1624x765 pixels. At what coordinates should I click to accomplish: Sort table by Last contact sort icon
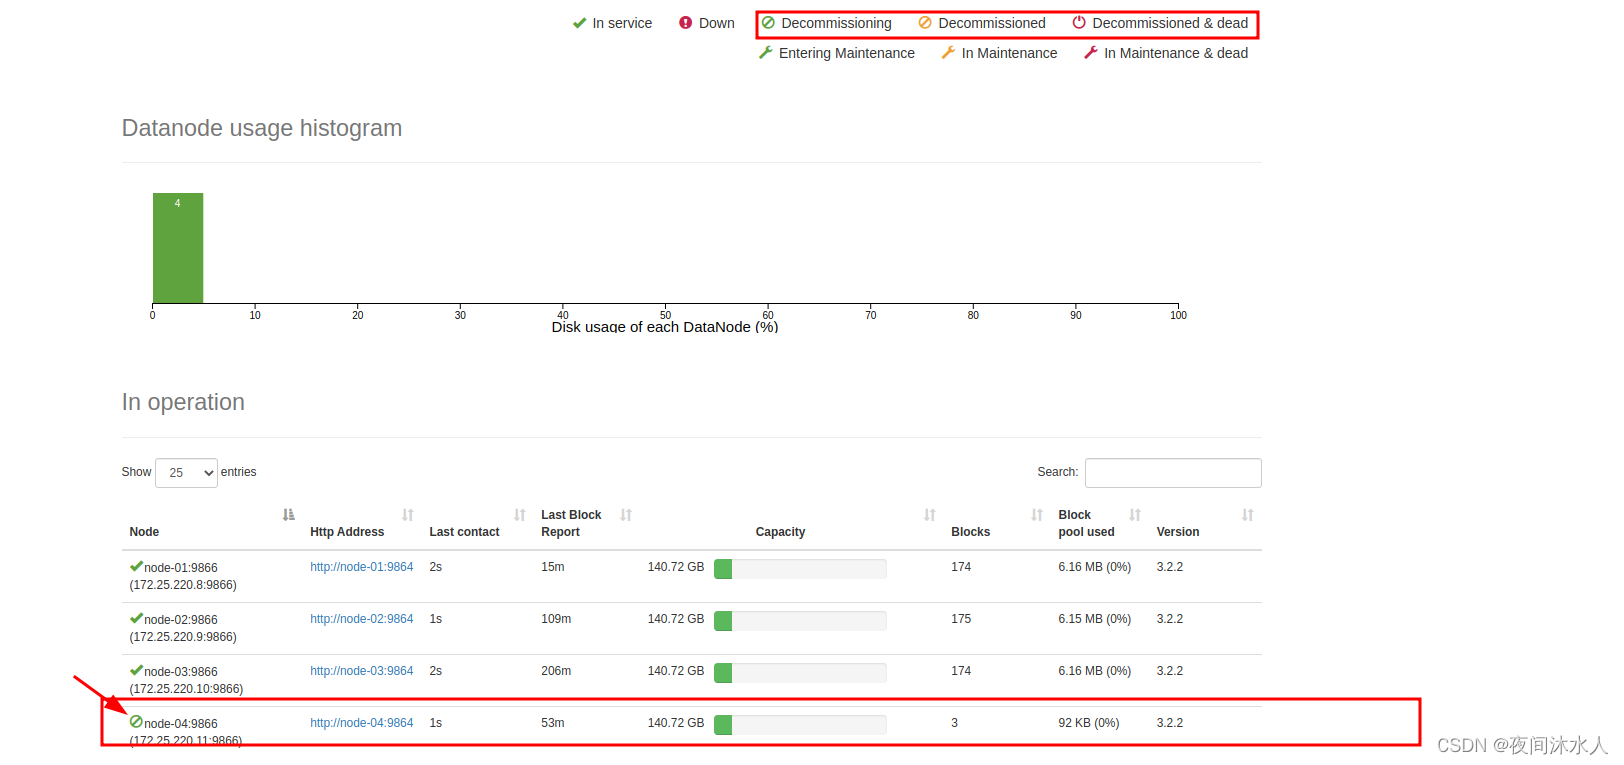click(x=520, y=515)
